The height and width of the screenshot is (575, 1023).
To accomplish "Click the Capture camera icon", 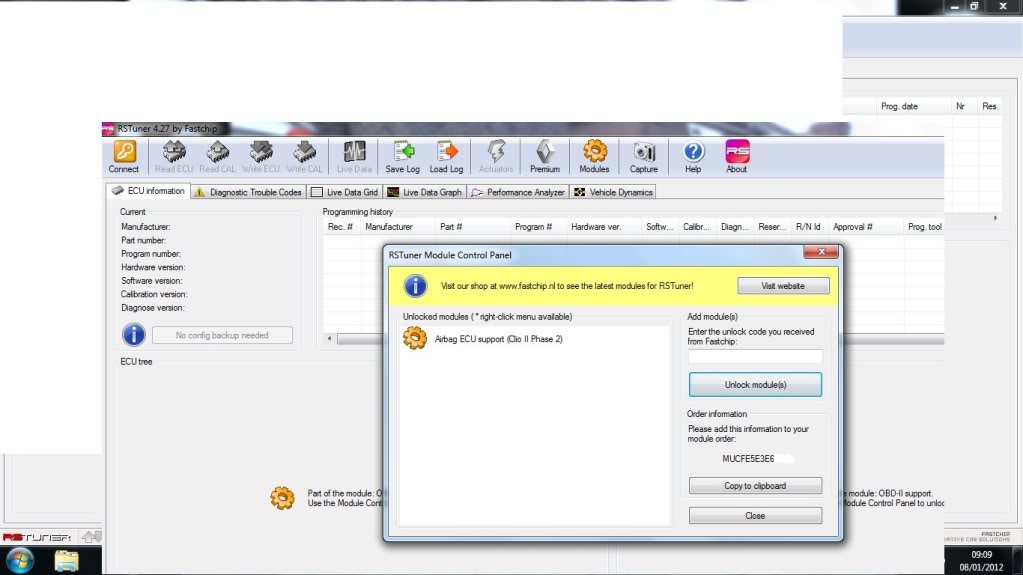I will click(x=644, y=153).
